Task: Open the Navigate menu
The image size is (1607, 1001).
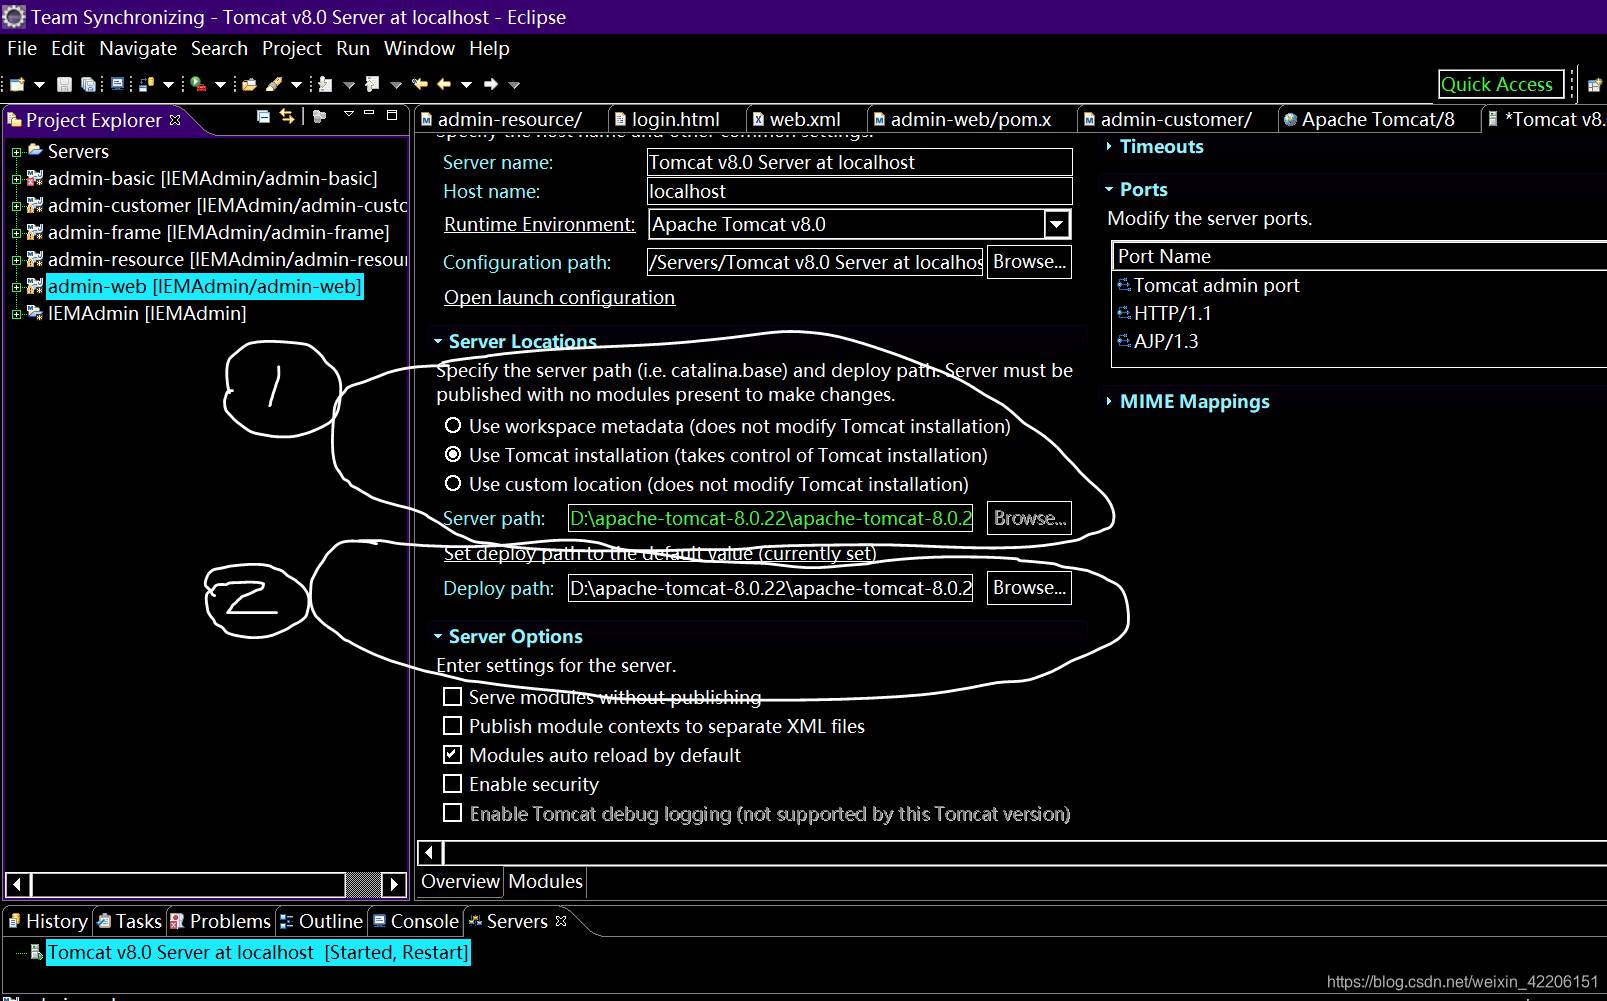Action: click(x=138, y=48)
